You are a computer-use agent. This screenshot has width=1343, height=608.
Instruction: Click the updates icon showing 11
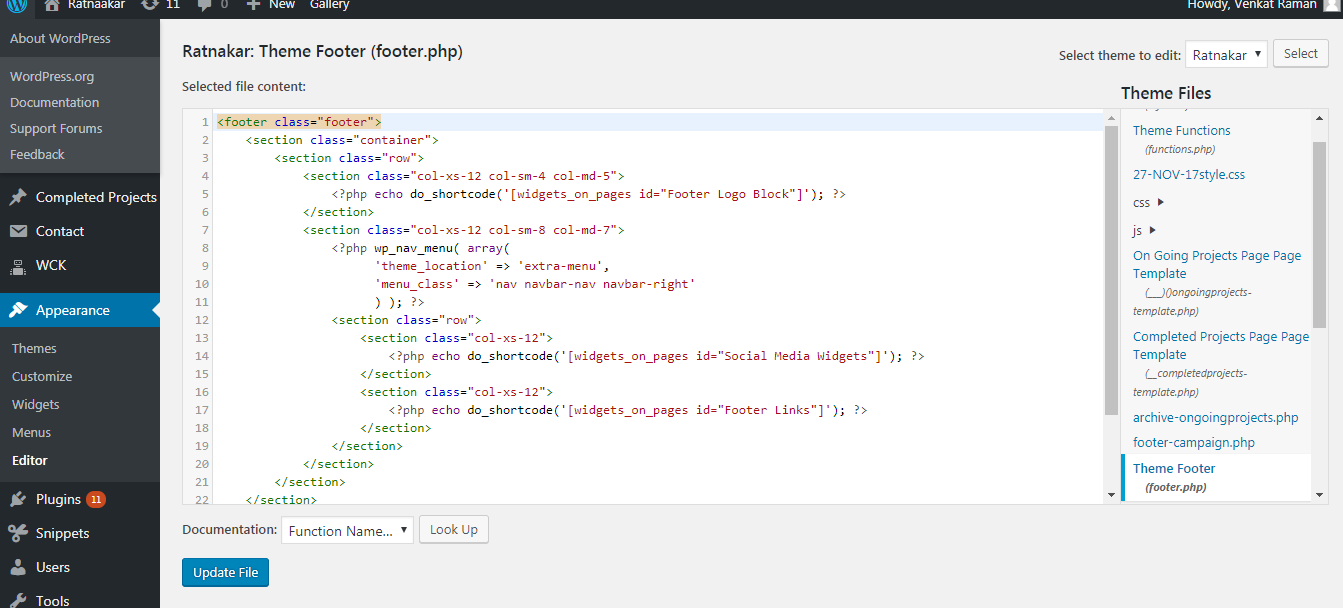(150, 5)
